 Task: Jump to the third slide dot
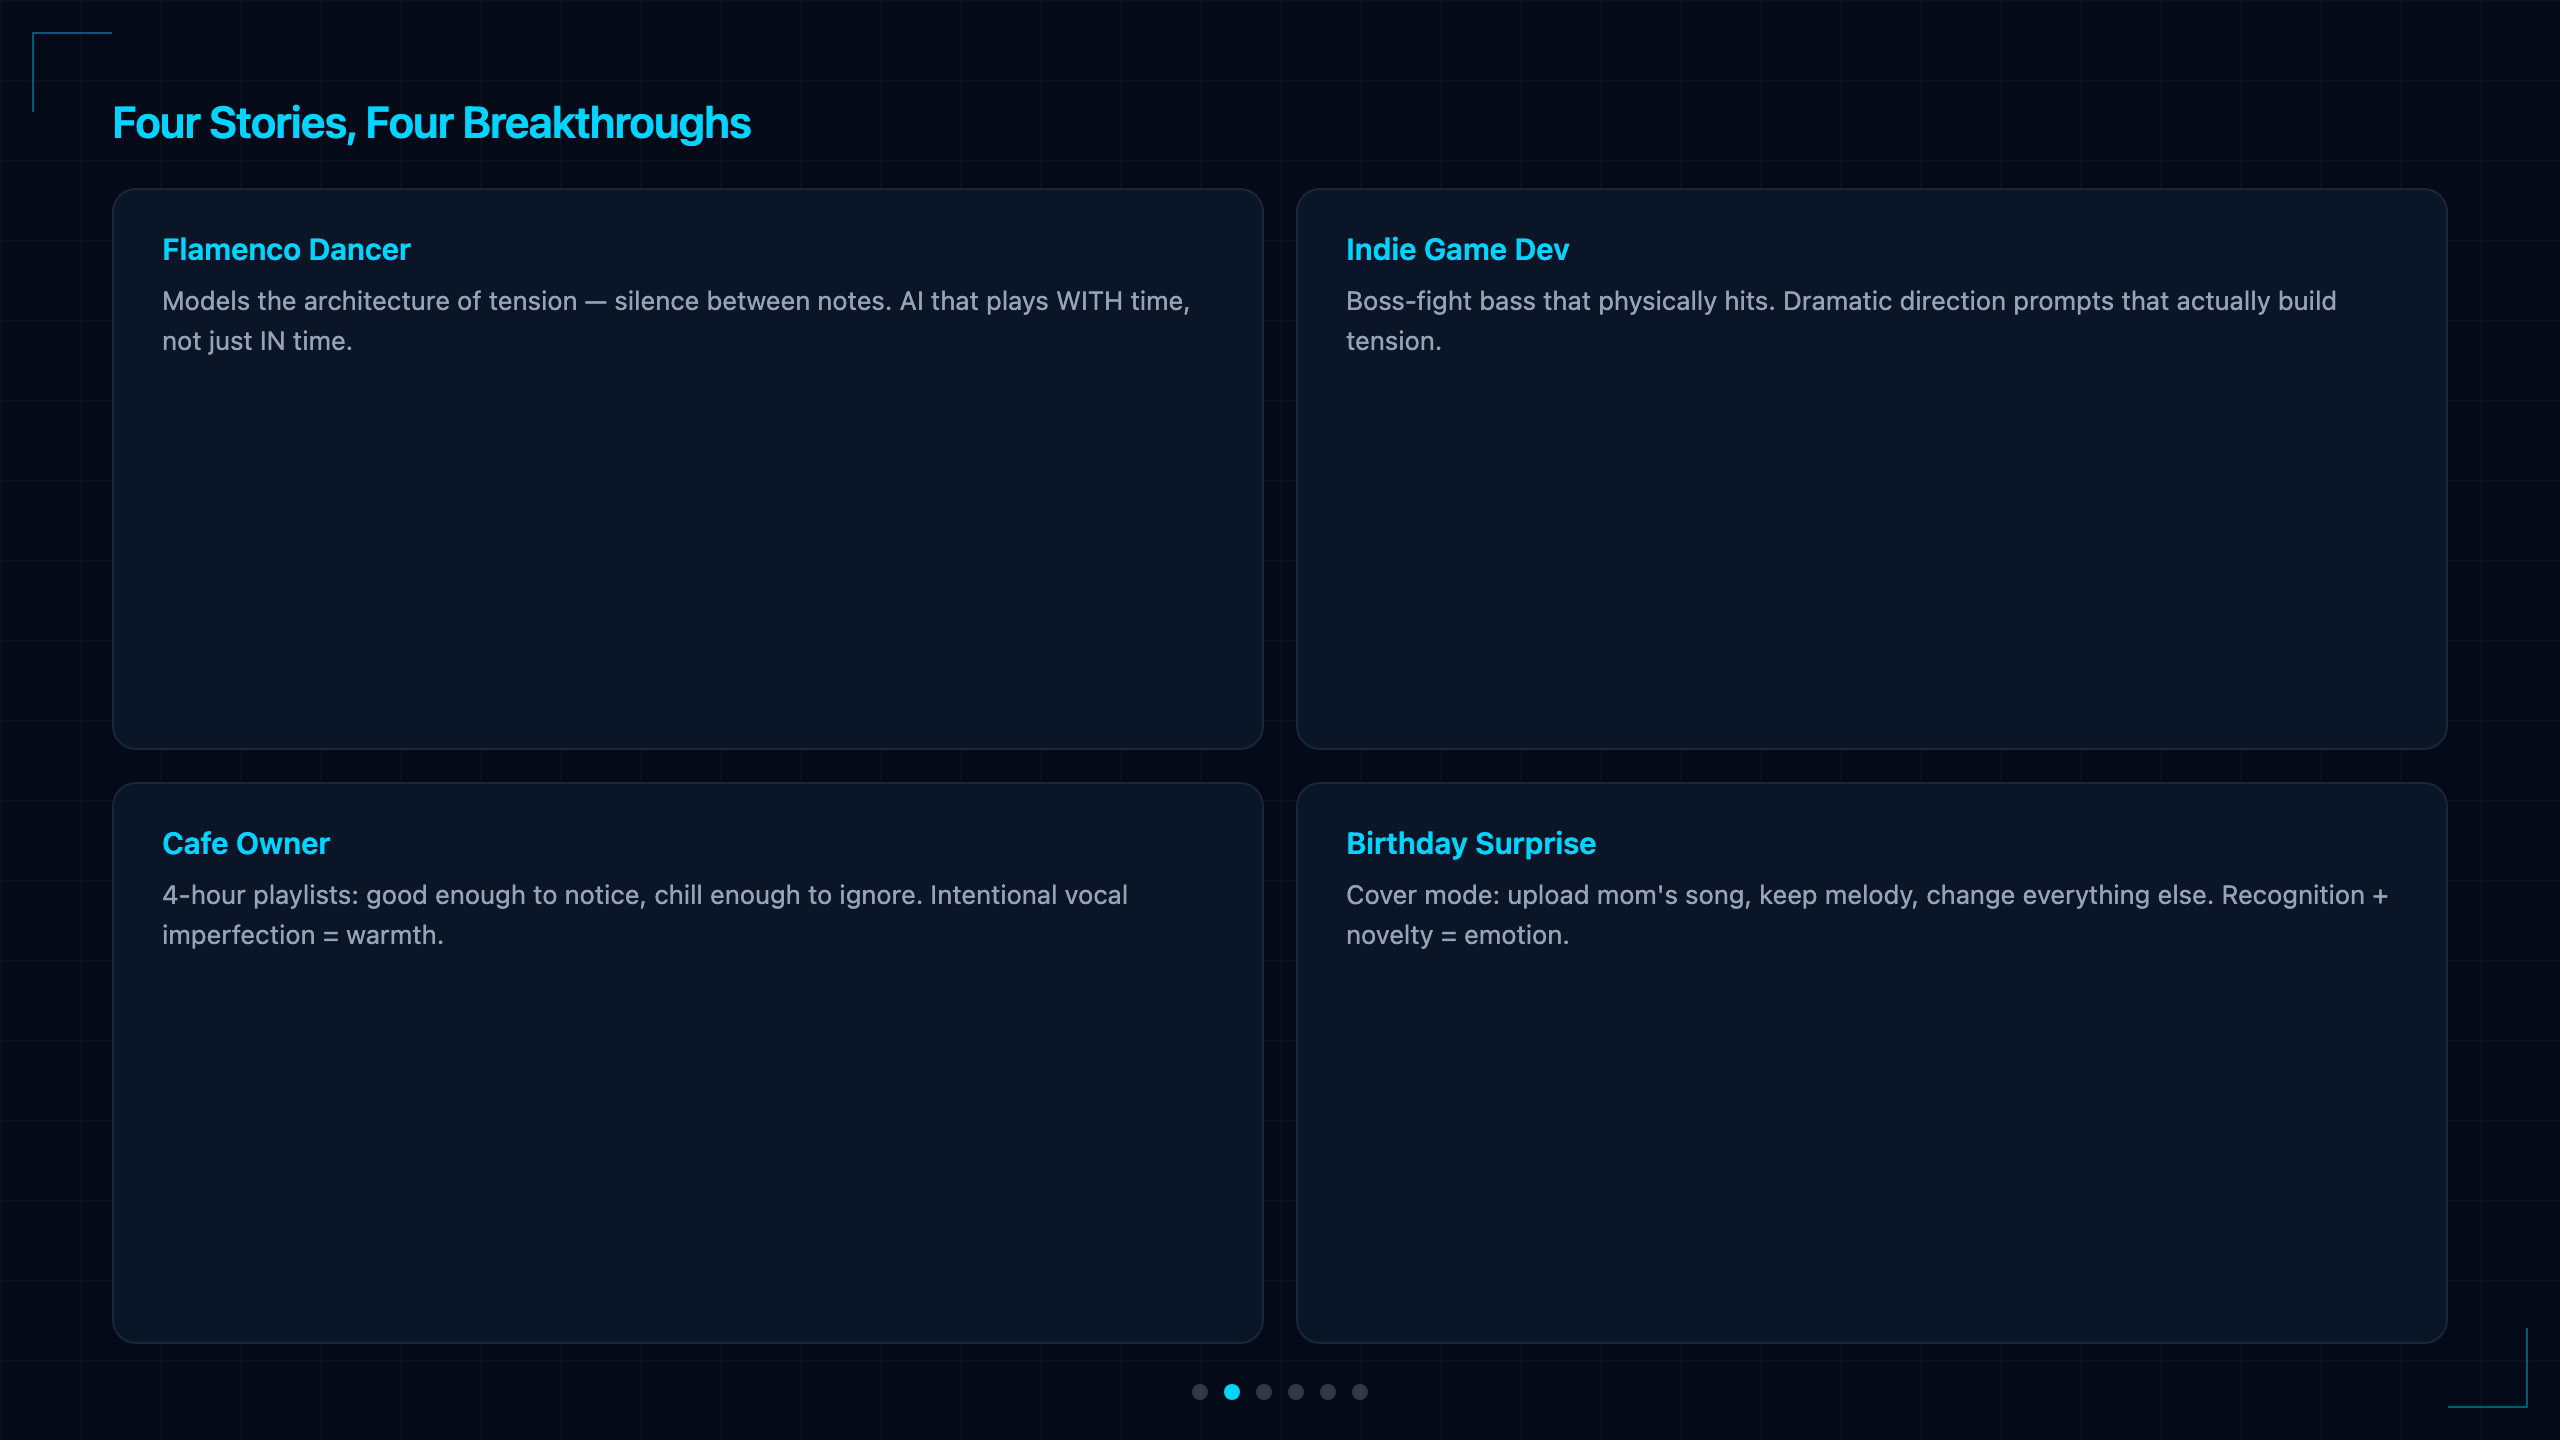(1264, 1392)
